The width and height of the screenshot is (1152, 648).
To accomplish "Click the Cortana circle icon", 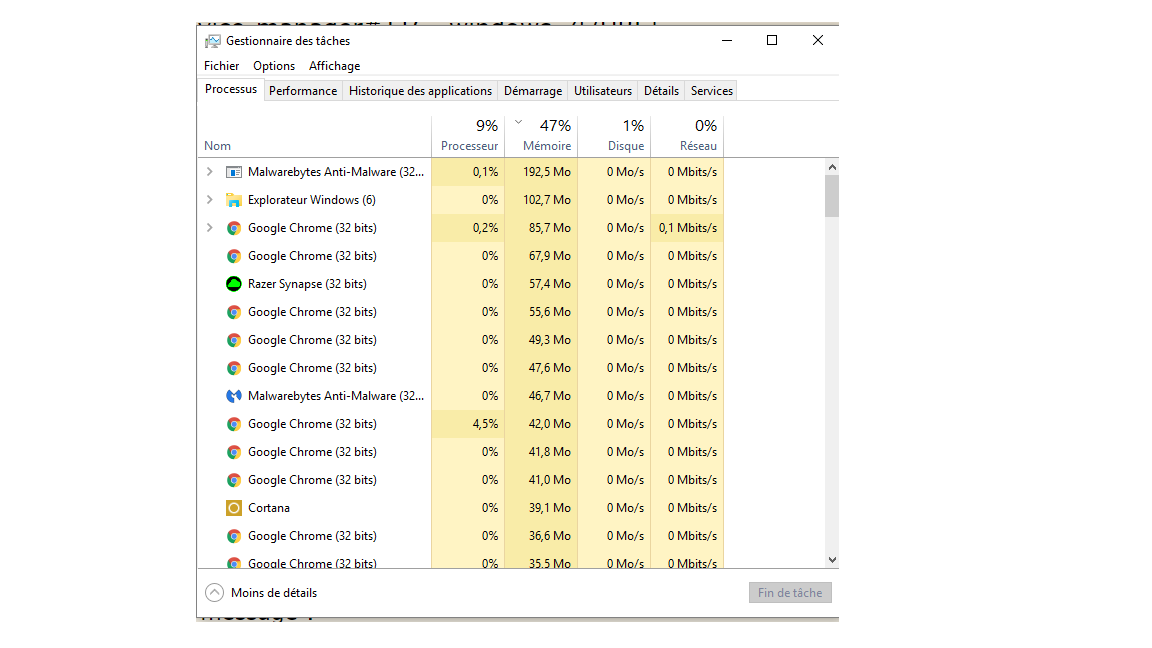I will 234,508.
